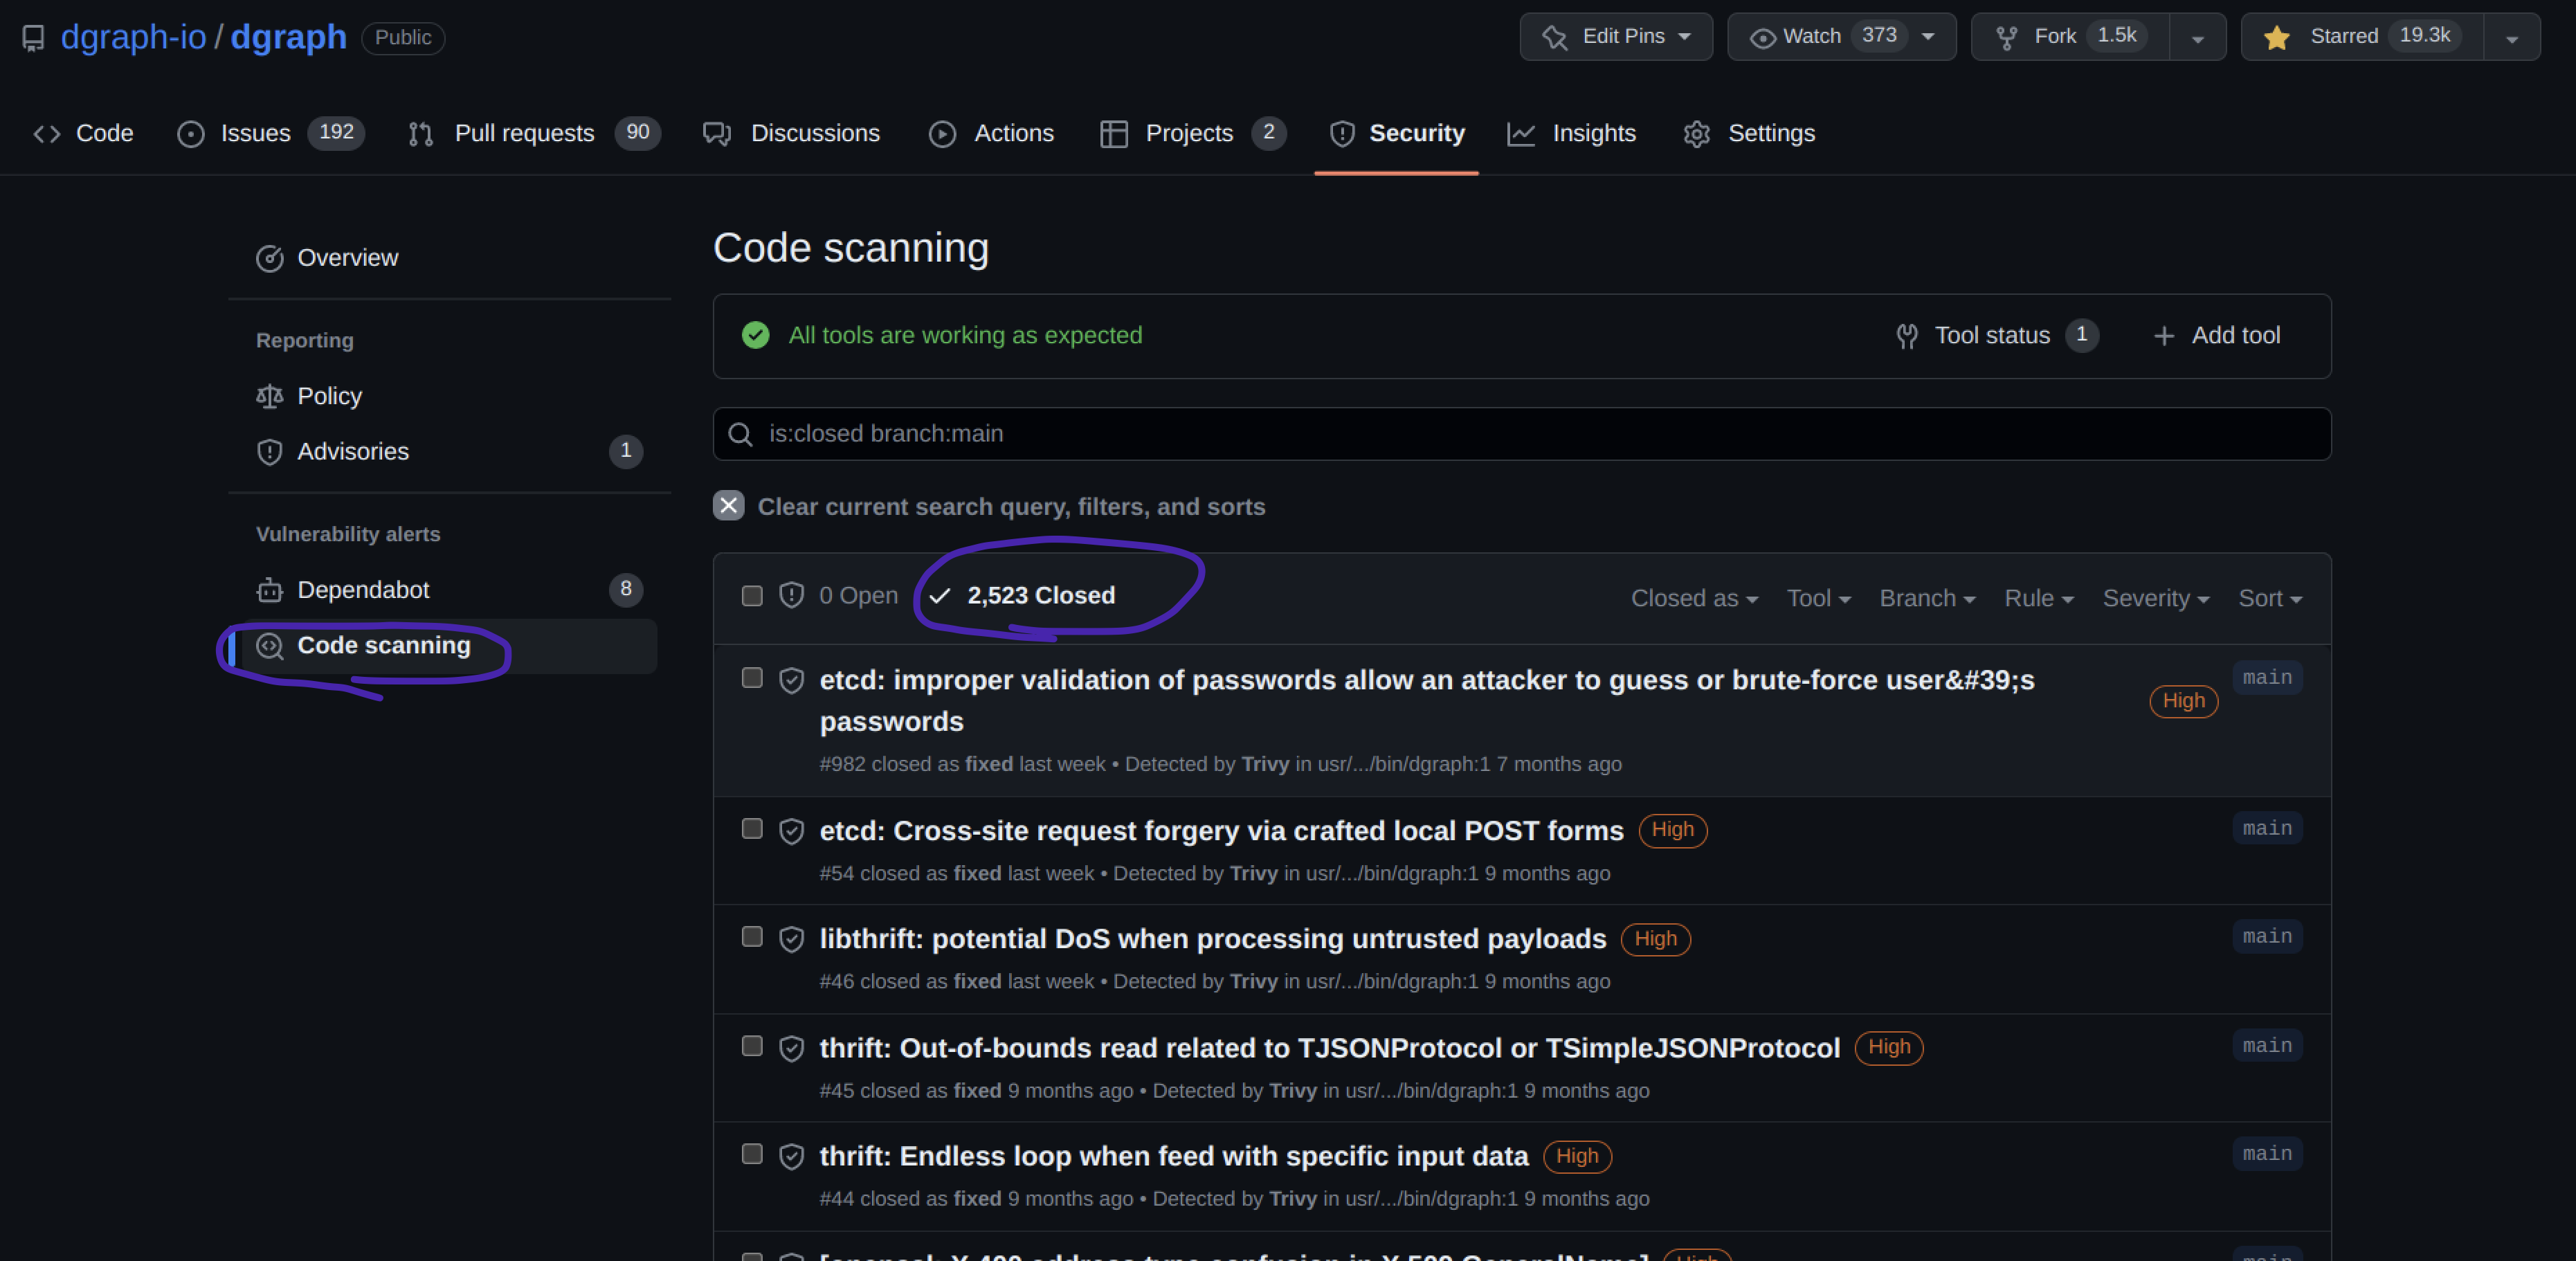
Task: Check the thrift Out-of-bounds read alert
Action: [752, 1047]
